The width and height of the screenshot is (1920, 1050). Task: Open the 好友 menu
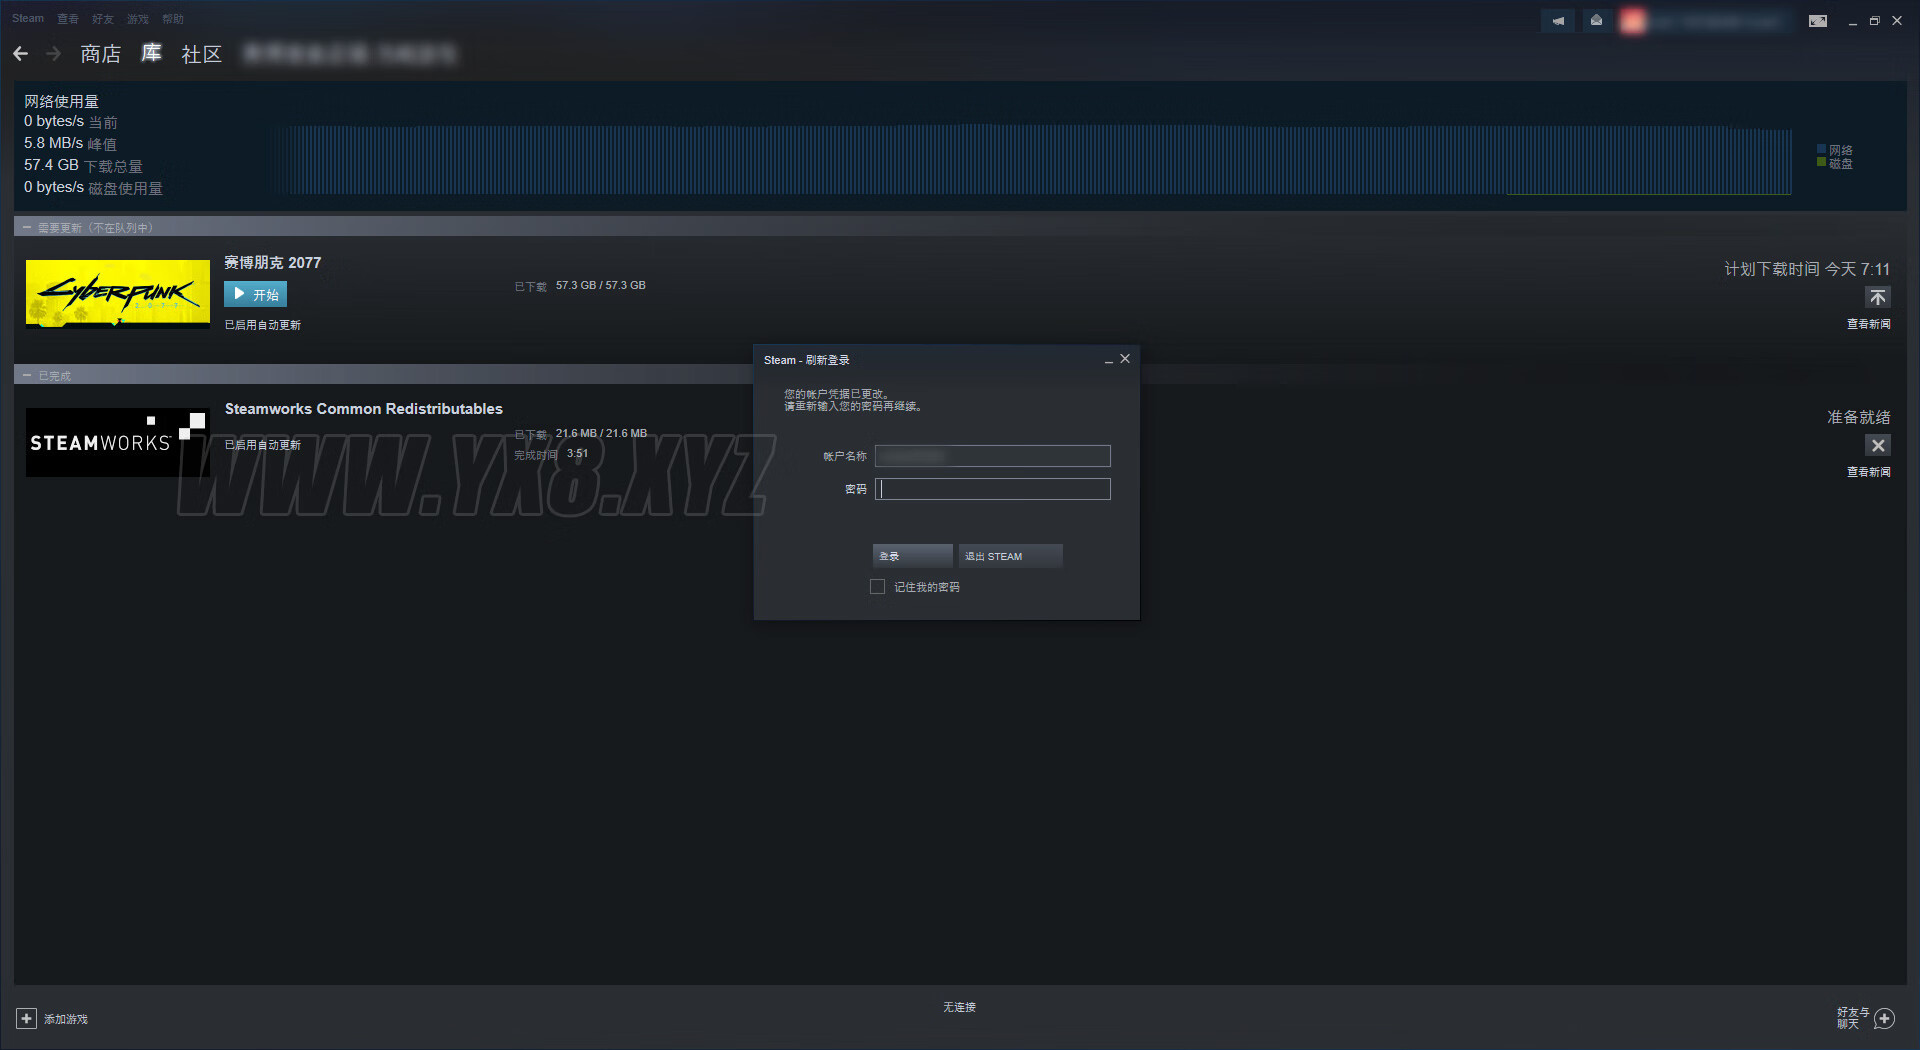103,19
